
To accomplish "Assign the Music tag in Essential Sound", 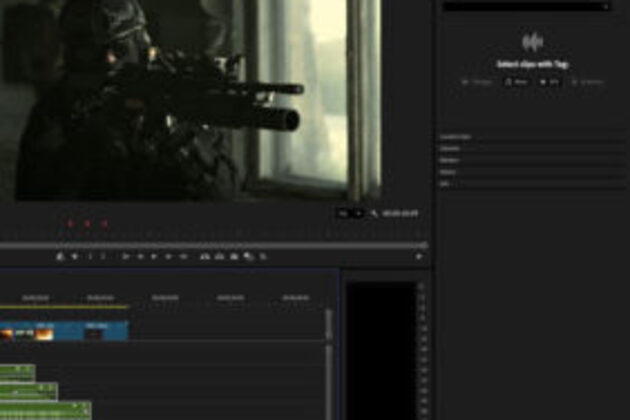I will (517, 82).
